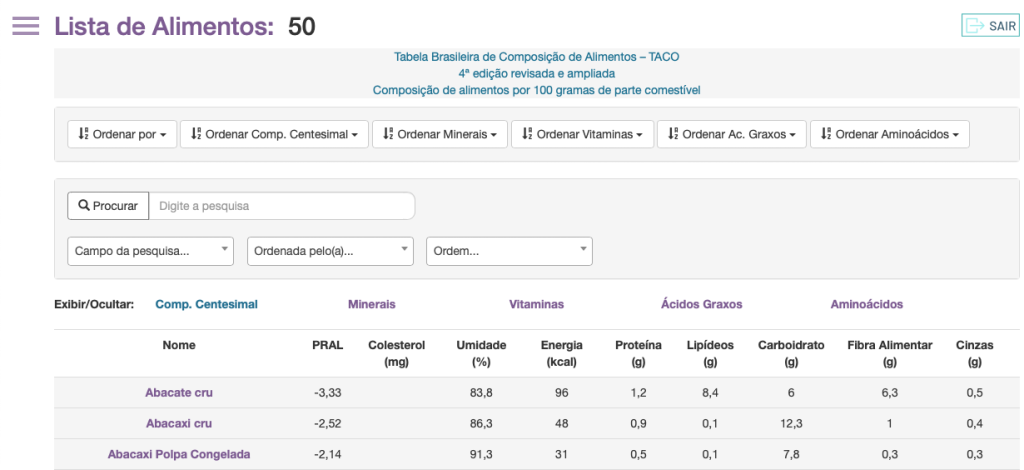The width and height of the screenshot is (1024, 470).
Task: Open the Ordenar por dropdown
Action: pos(122,134)
